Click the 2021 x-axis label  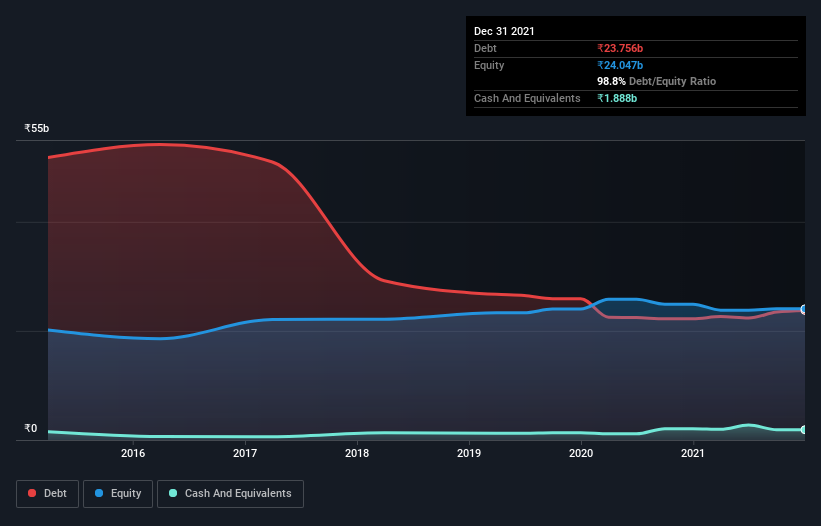[693, 453]
